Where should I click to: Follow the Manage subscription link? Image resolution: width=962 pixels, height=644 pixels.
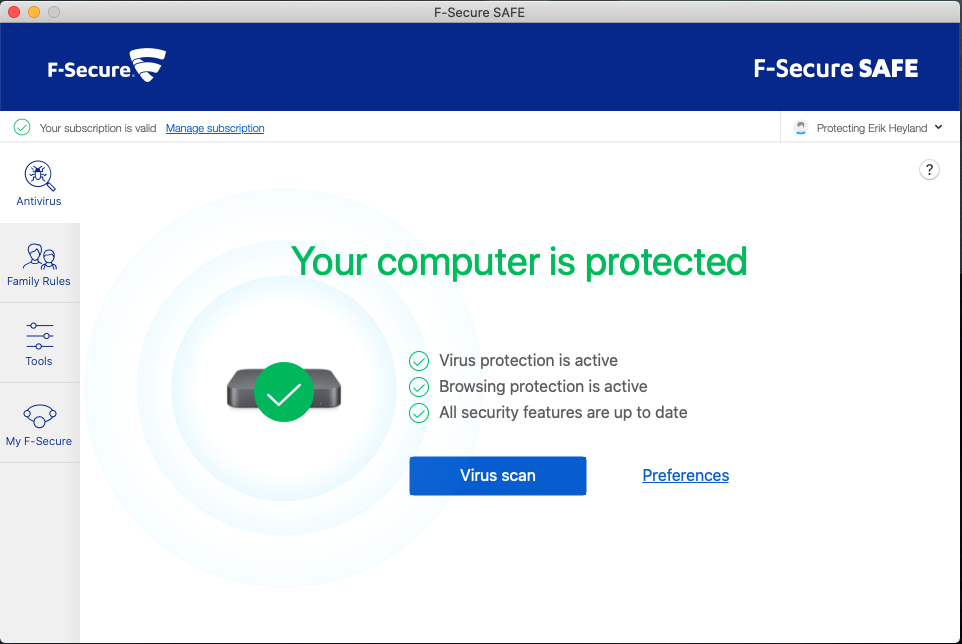(x=215, y=128)
